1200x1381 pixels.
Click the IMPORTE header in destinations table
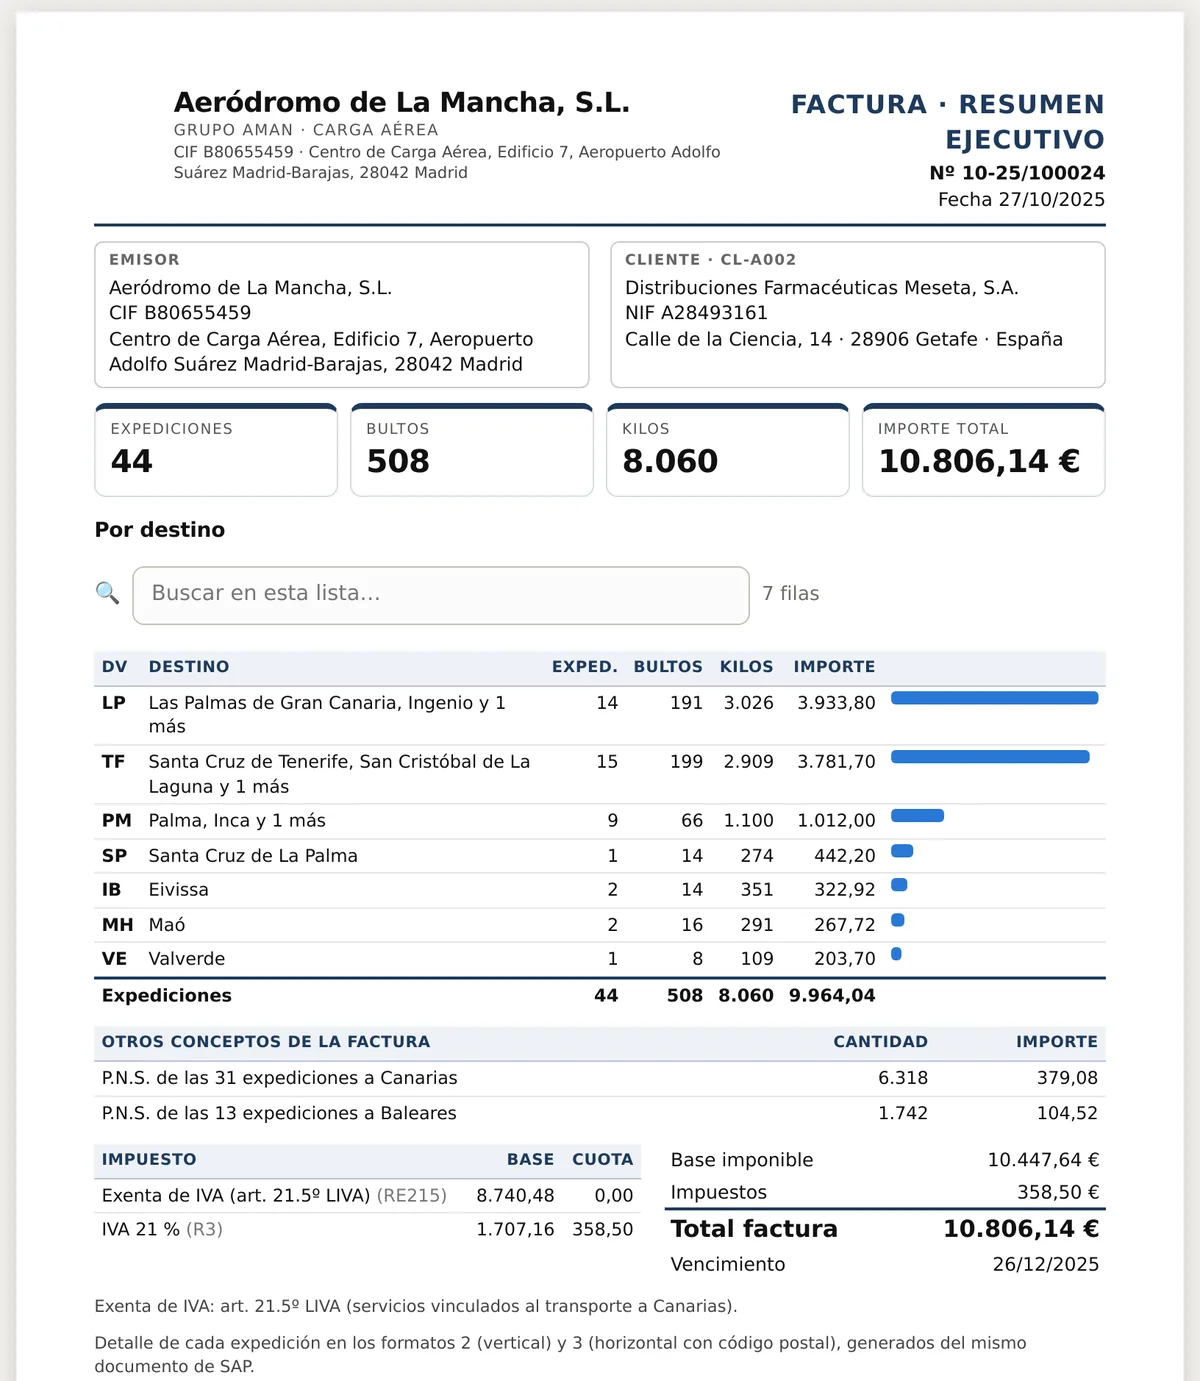pyautogui.click(x=834, y=667)
